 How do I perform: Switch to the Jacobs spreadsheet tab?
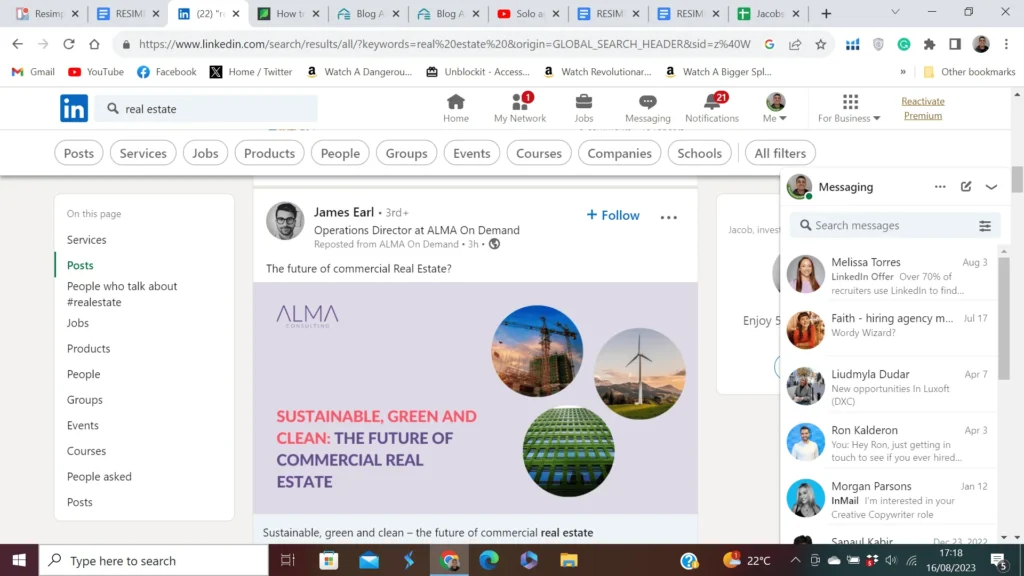tap(768, 14)
